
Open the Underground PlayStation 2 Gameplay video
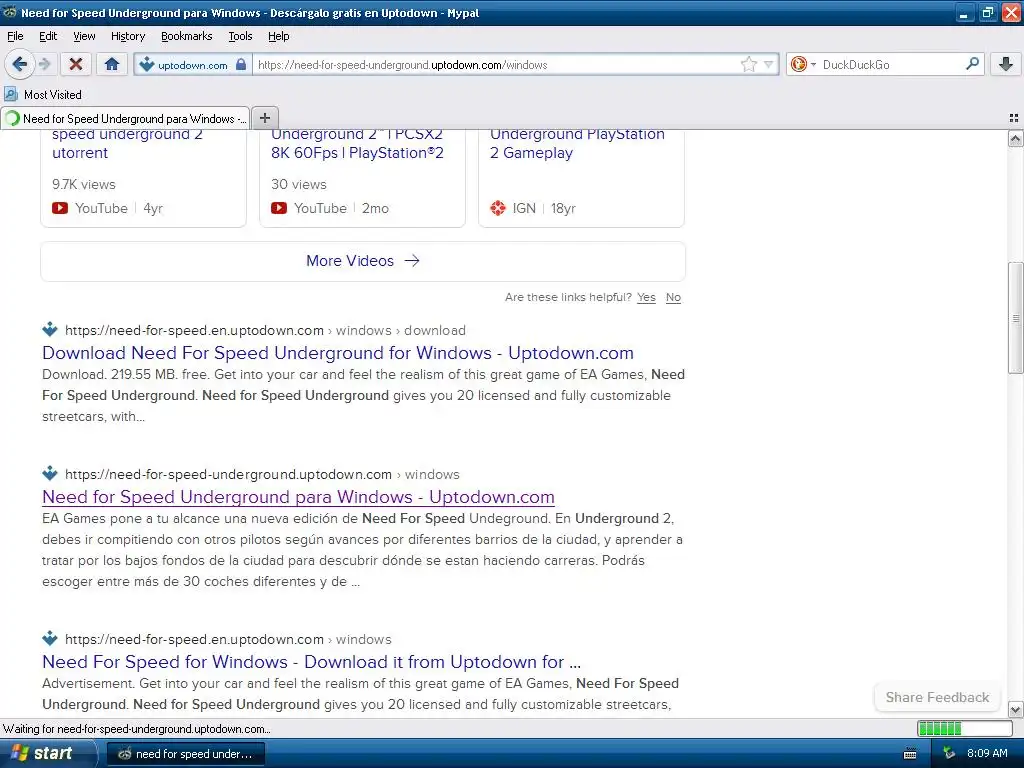(x=577, y=144)
